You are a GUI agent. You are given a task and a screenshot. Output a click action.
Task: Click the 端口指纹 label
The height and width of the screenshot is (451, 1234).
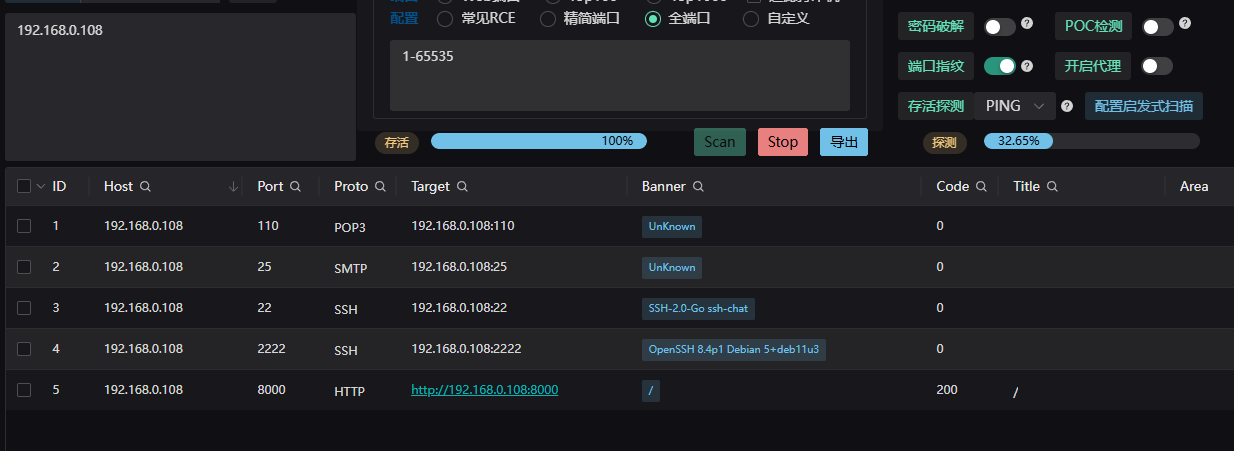click(936, 66)
